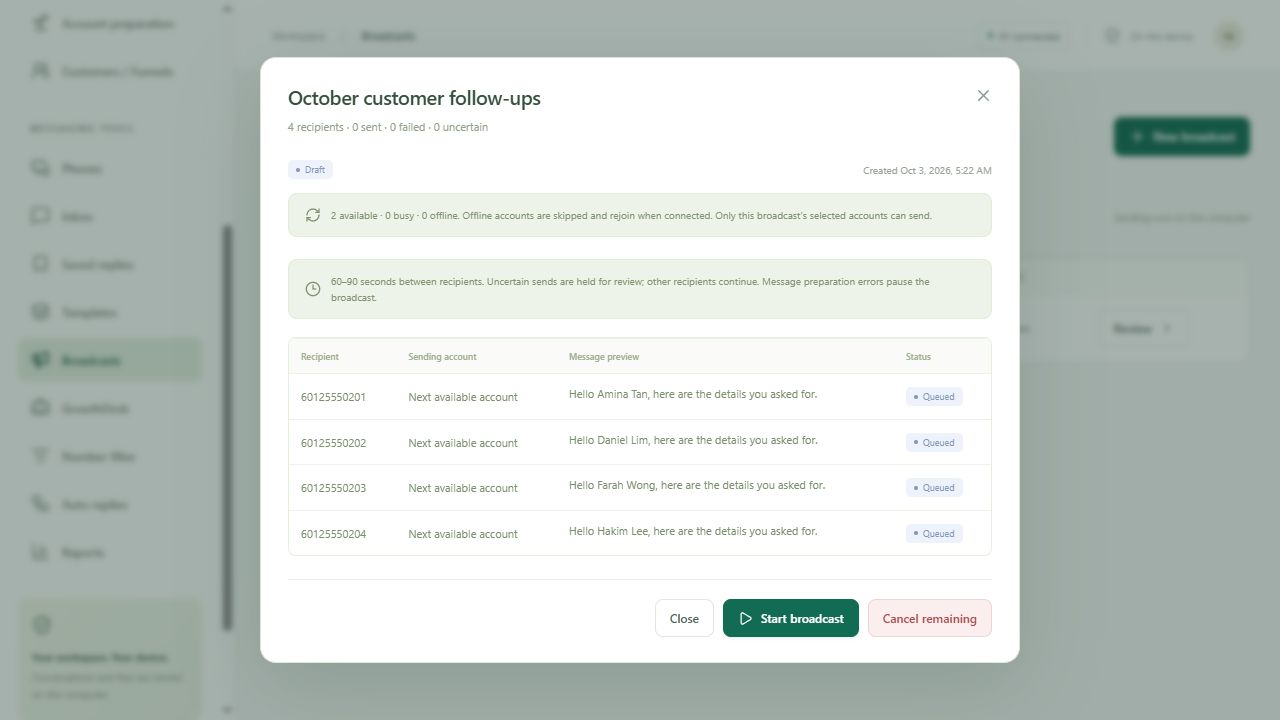Click the megaphone icon beside Broadcasts in the sidebar
The height and width of the screenshot is (720, 1280).
point(41,360)
